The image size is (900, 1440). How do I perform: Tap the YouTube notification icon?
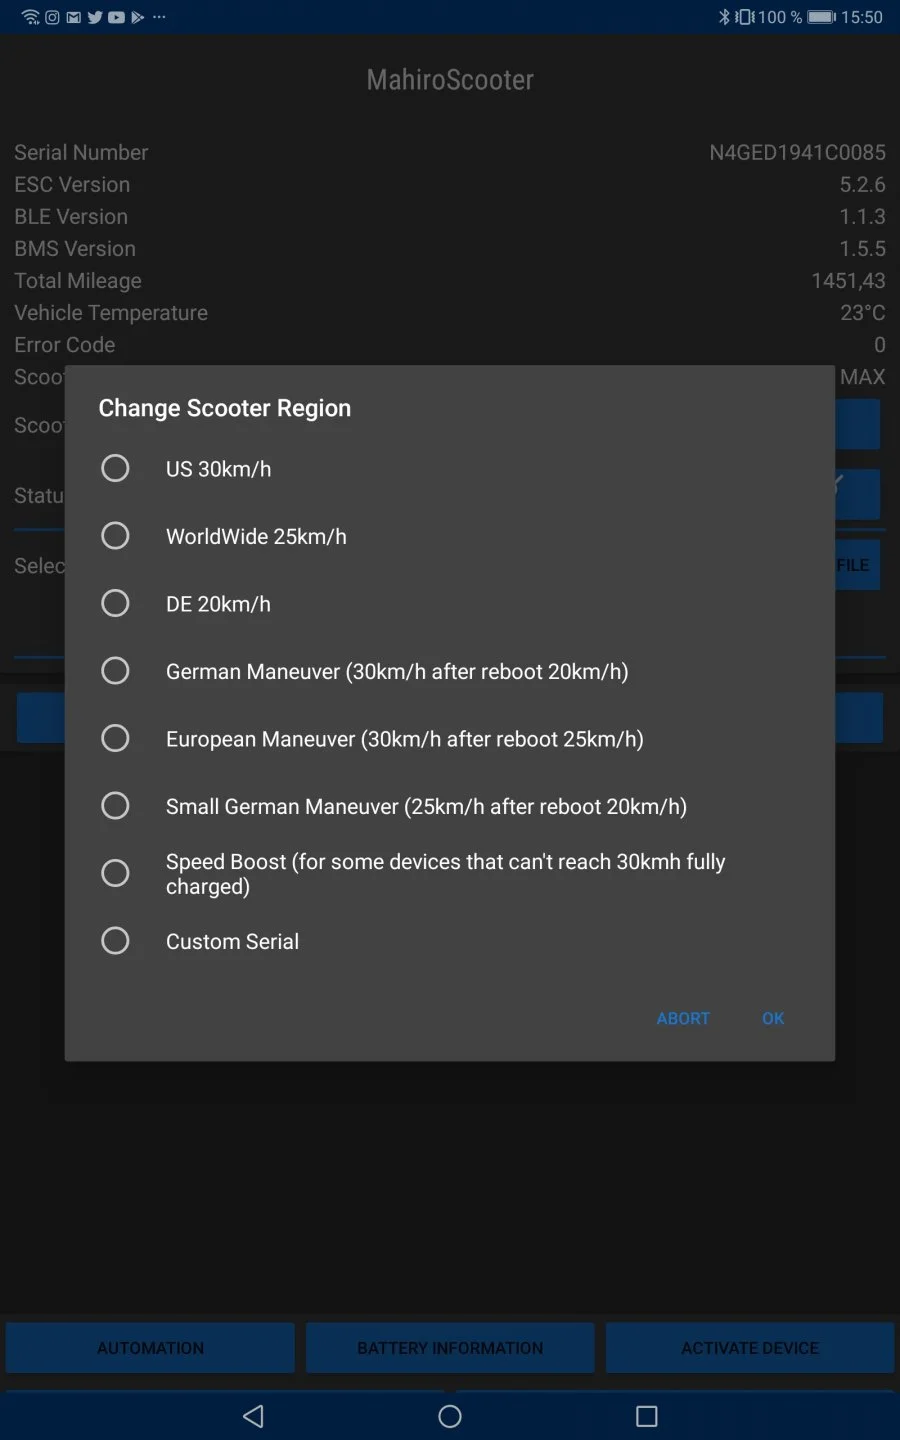(116, 17)
